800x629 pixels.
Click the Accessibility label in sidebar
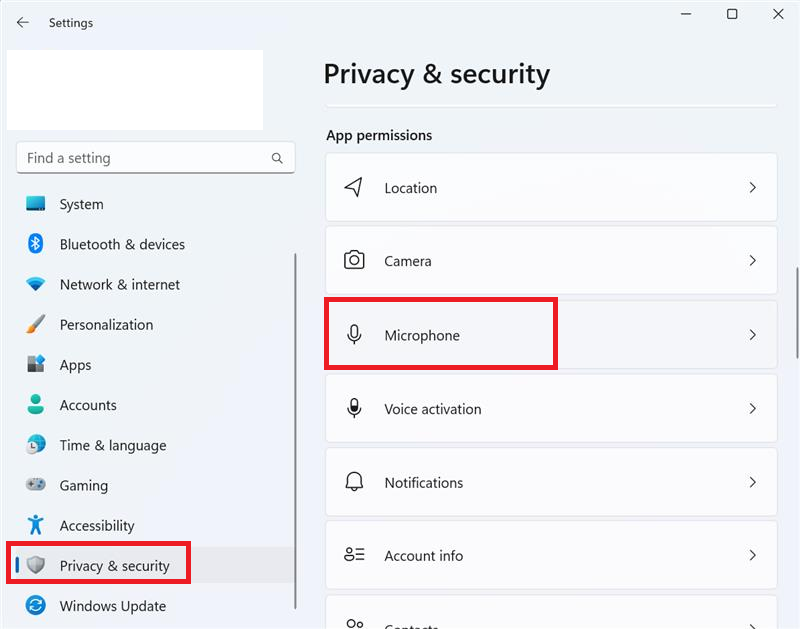click(x=97, y=525)
